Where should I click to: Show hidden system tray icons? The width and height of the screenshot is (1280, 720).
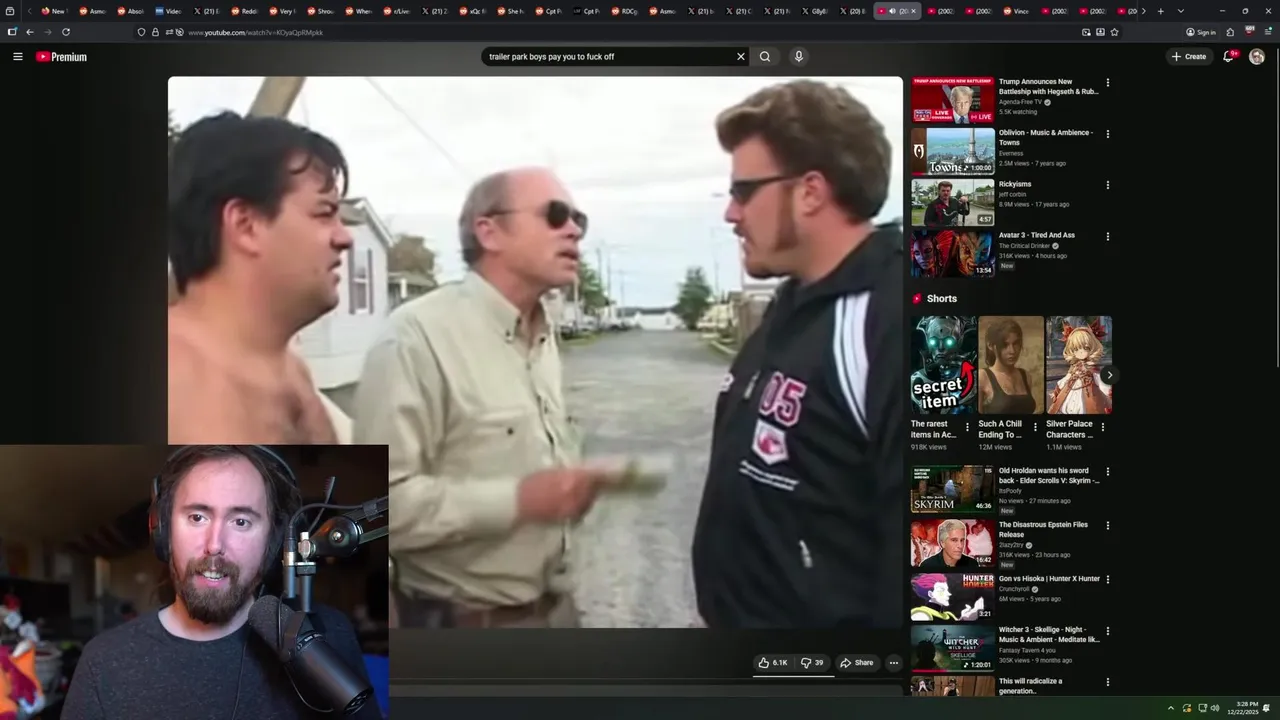[x=1170, y=708]
